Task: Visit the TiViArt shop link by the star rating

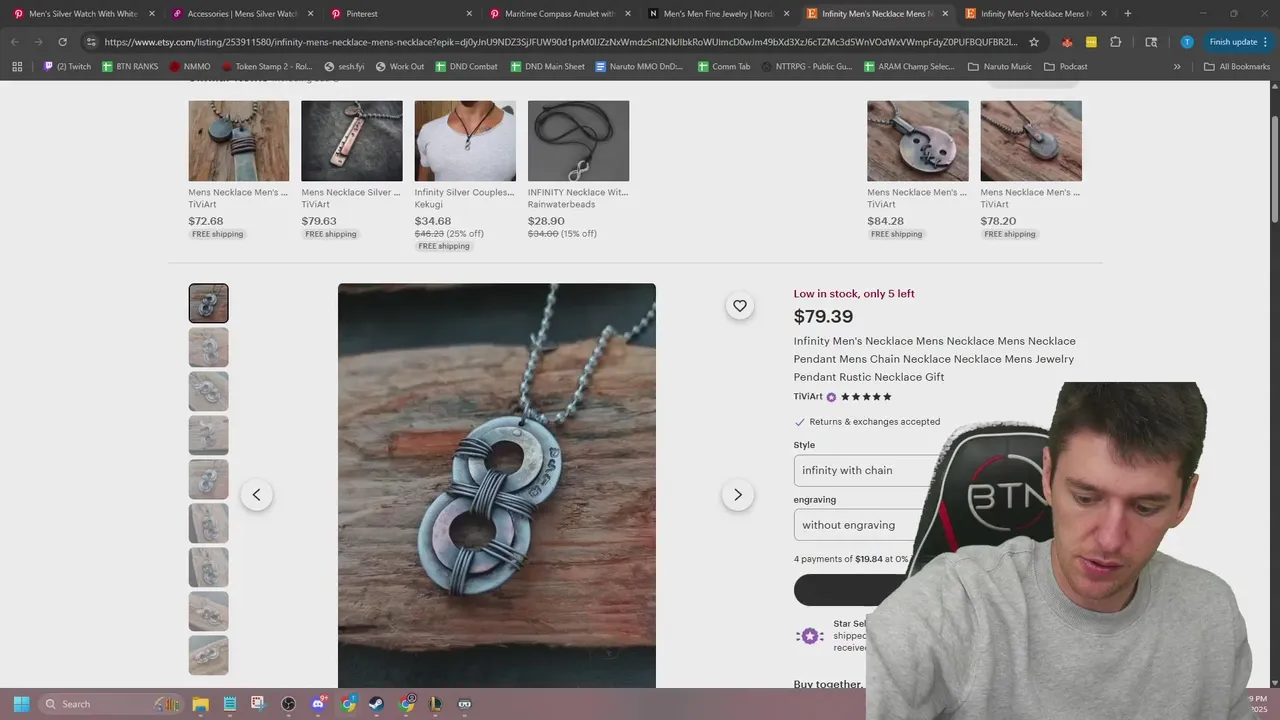Action: tap(809, 397)
